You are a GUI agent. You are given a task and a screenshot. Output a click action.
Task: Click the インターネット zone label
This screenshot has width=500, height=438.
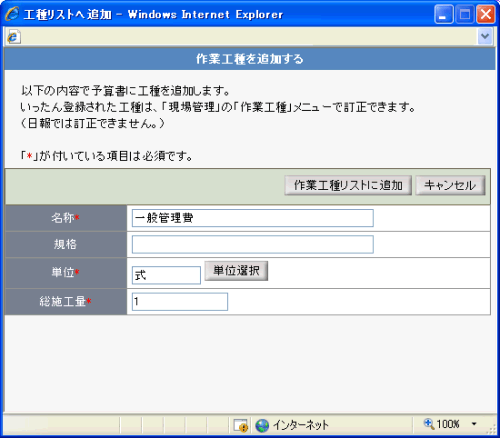click(301, 425)
